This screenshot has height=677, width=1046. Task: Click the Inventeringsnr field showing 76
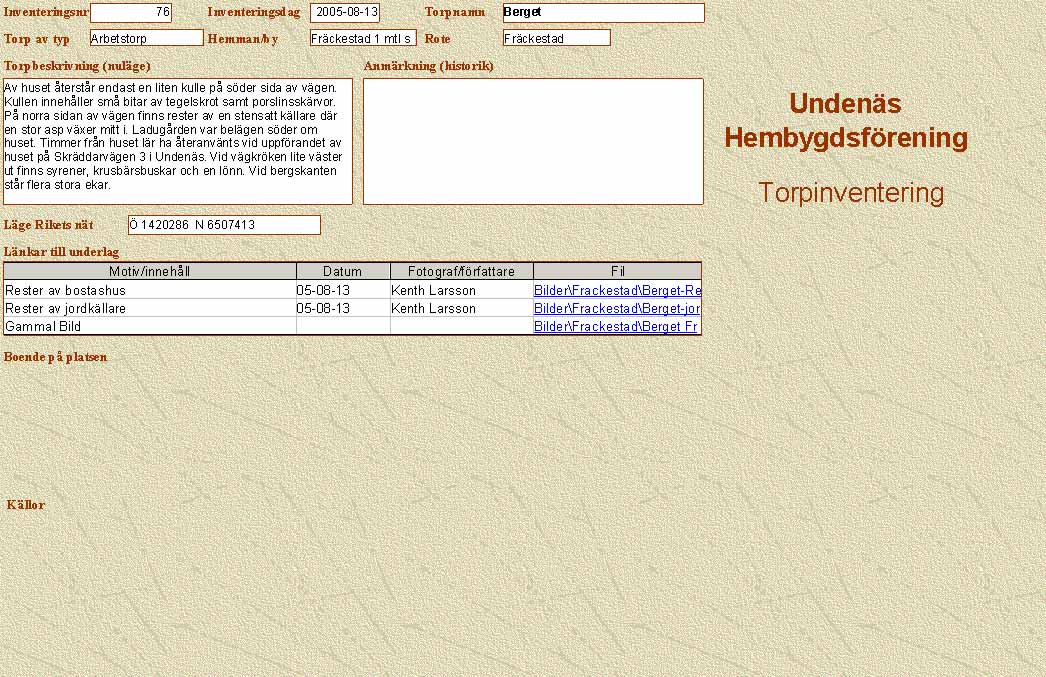[x=131, y=13]
